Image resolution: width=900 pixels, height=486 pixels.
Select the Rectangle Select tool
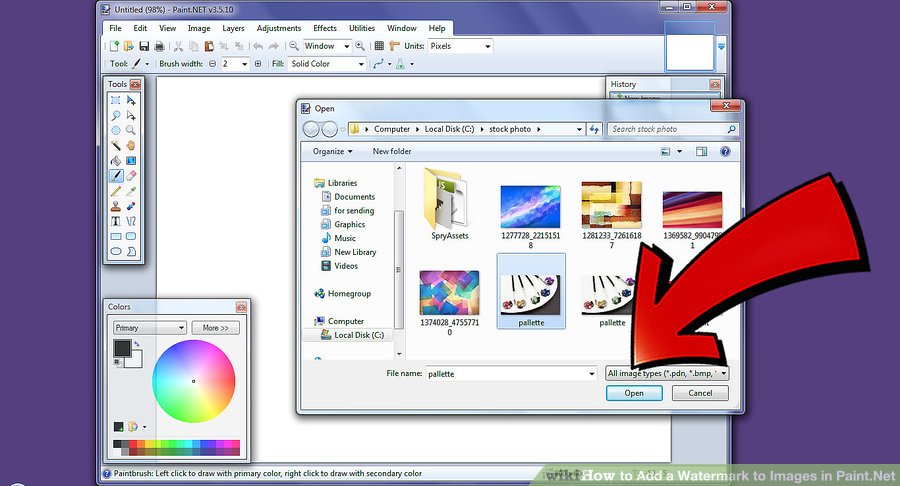coord(116,100)
